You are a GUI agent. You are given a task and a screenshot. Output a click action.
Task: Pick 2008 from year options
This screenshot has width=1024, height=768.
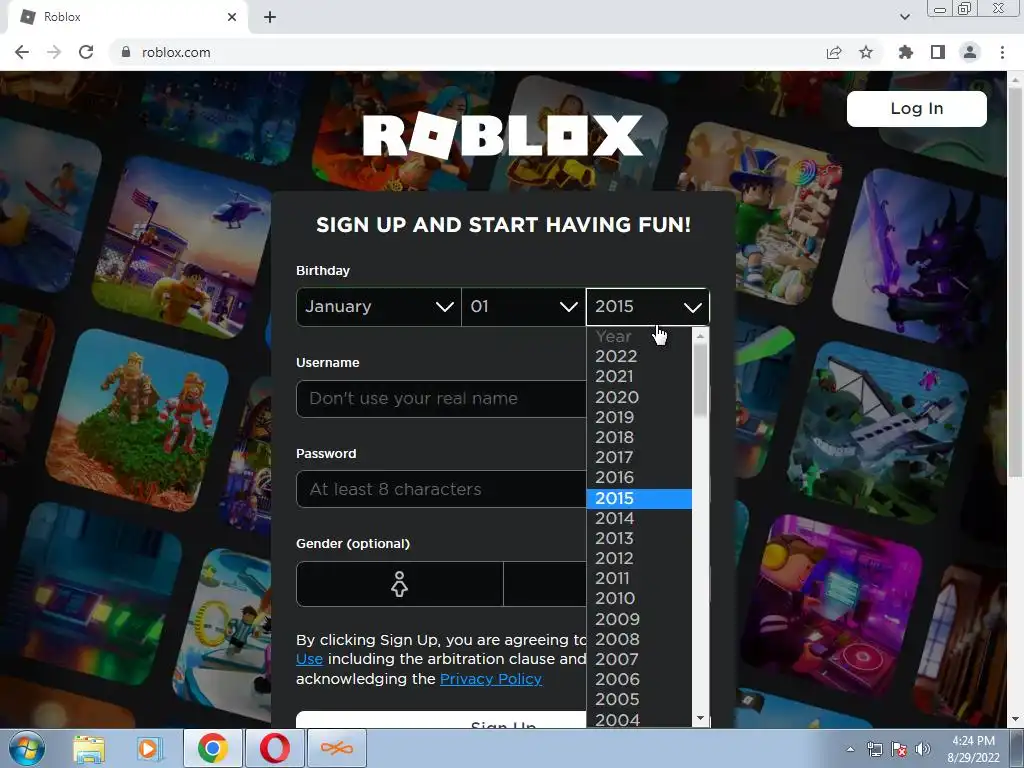point(639,639)
